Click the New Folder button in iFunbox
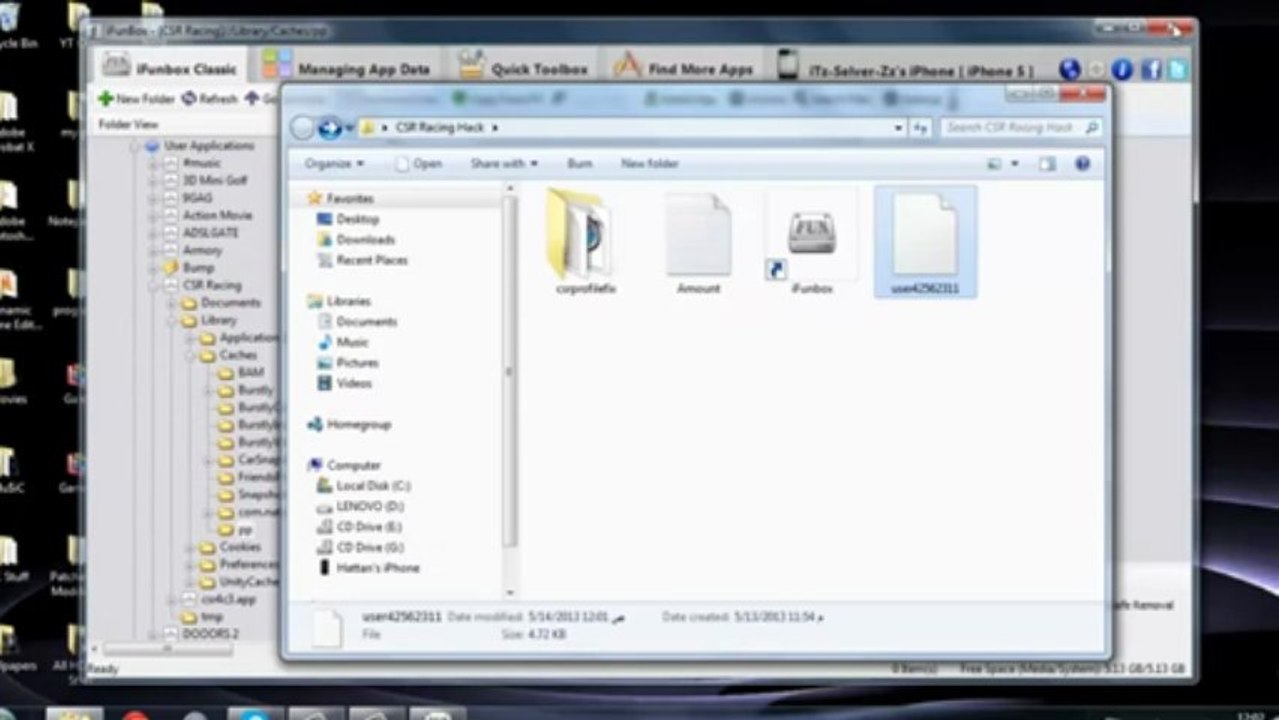Screen dimensions: 1279x720 [x=136, y=99]
